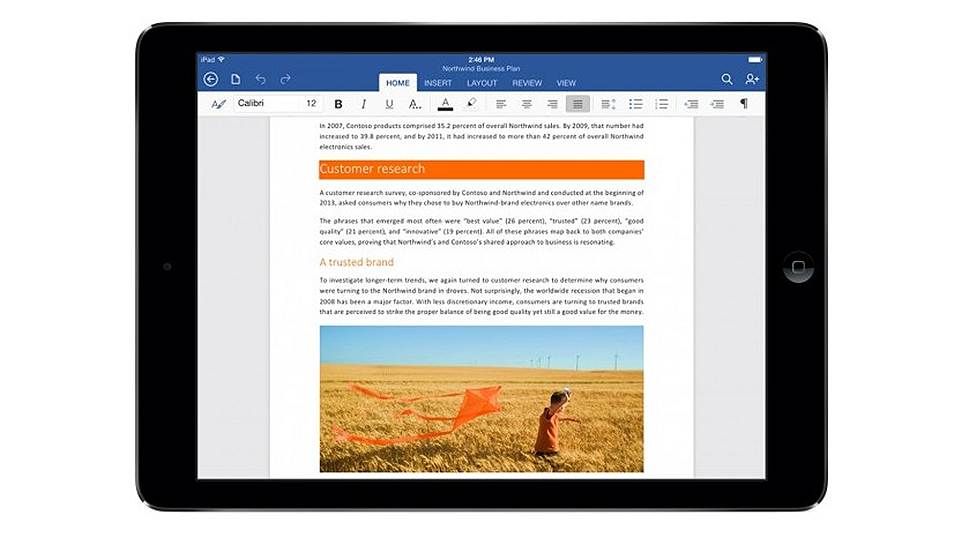The height and width of the screenshot is (544, 968).
Task: Open the font size 12 selector
Action: (311, 104)
